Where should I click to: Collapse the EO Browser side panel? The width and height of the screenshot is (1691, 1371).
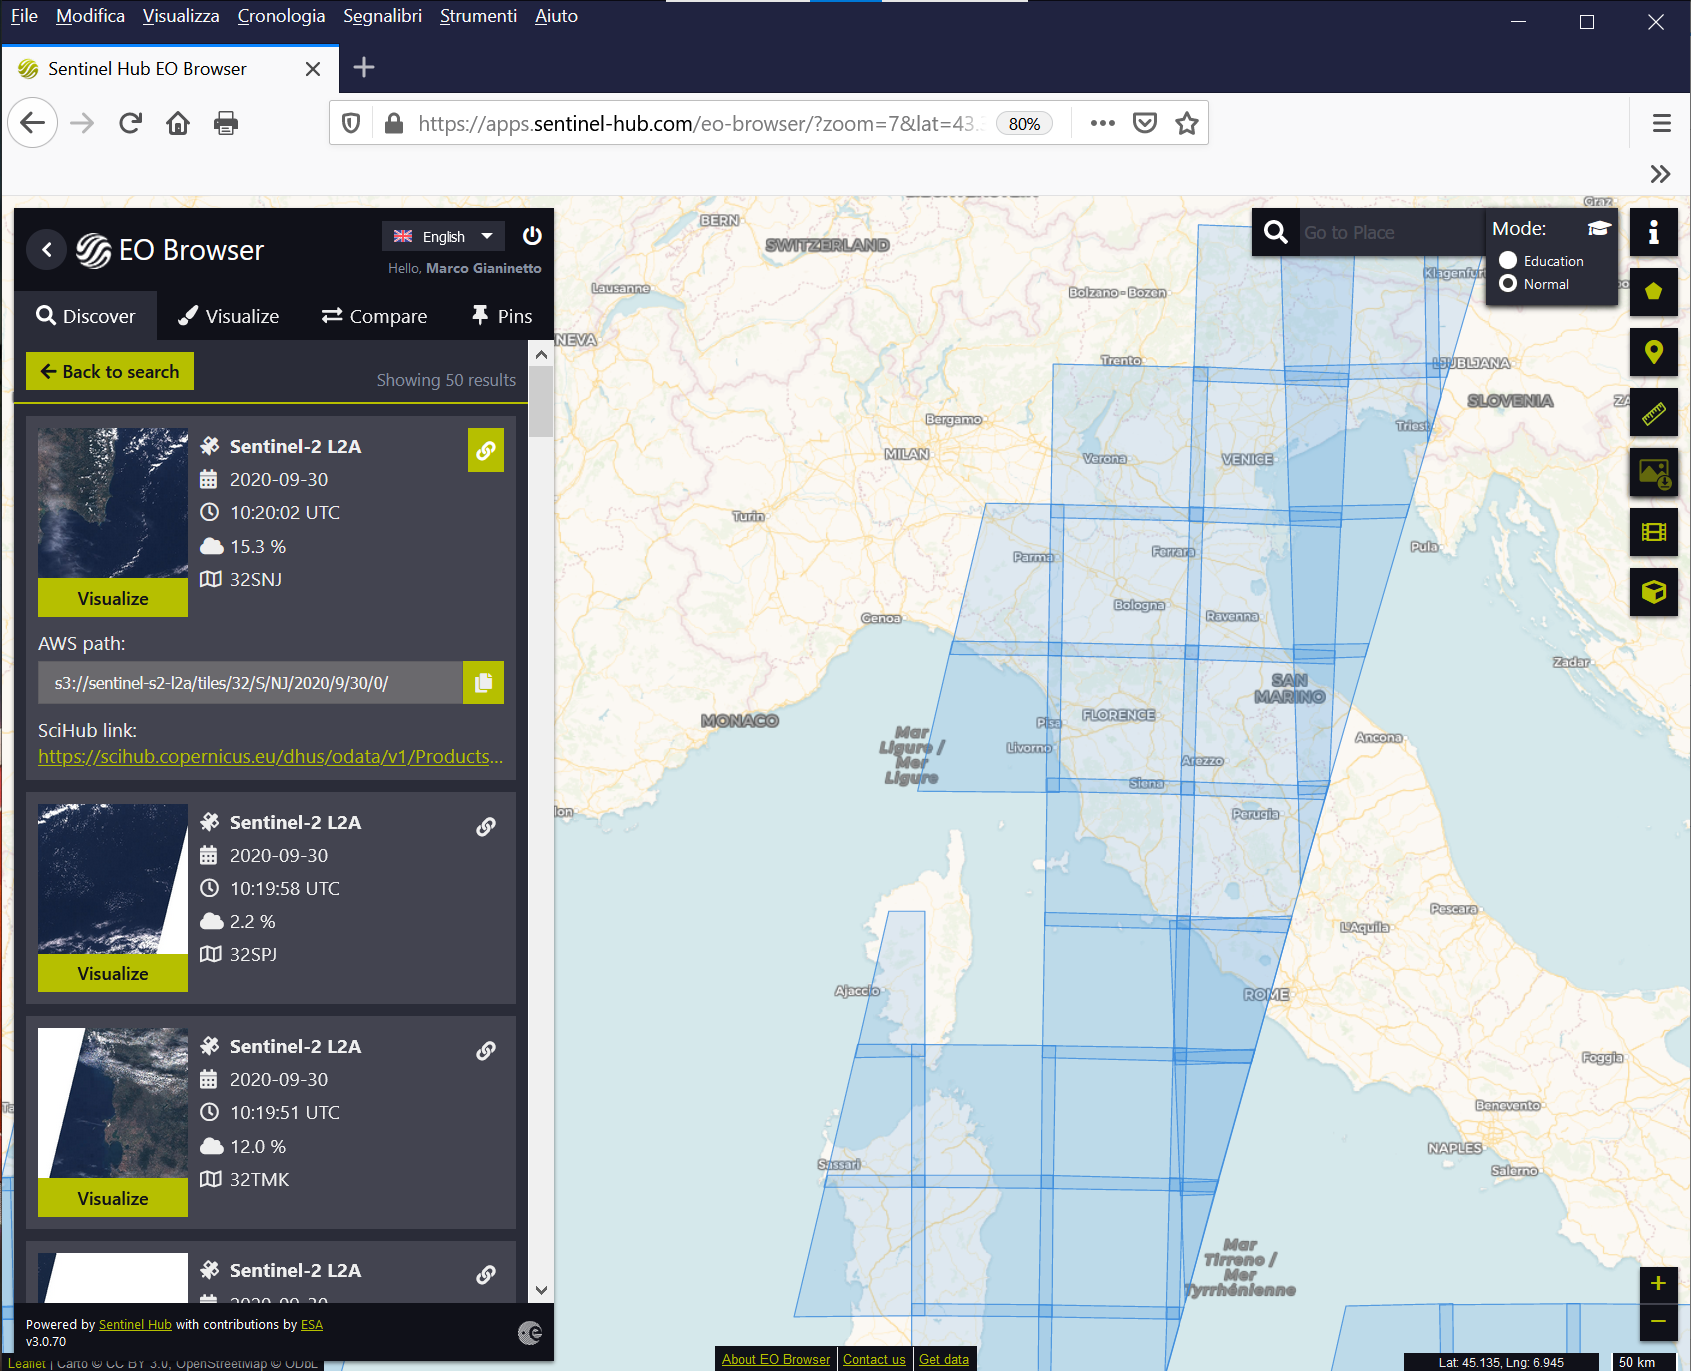coord(47,249)
